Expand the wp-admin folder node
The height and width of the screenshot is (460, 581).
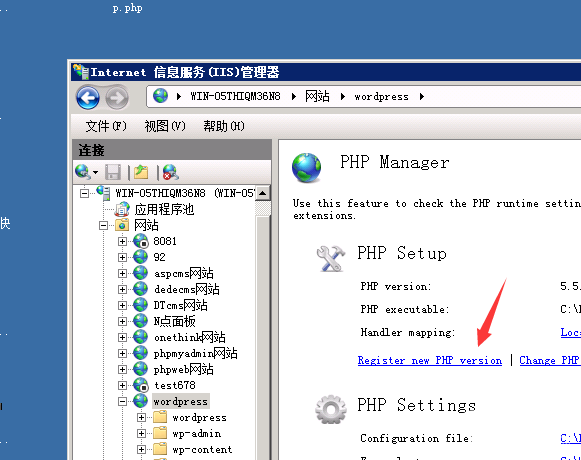point(141,433)
